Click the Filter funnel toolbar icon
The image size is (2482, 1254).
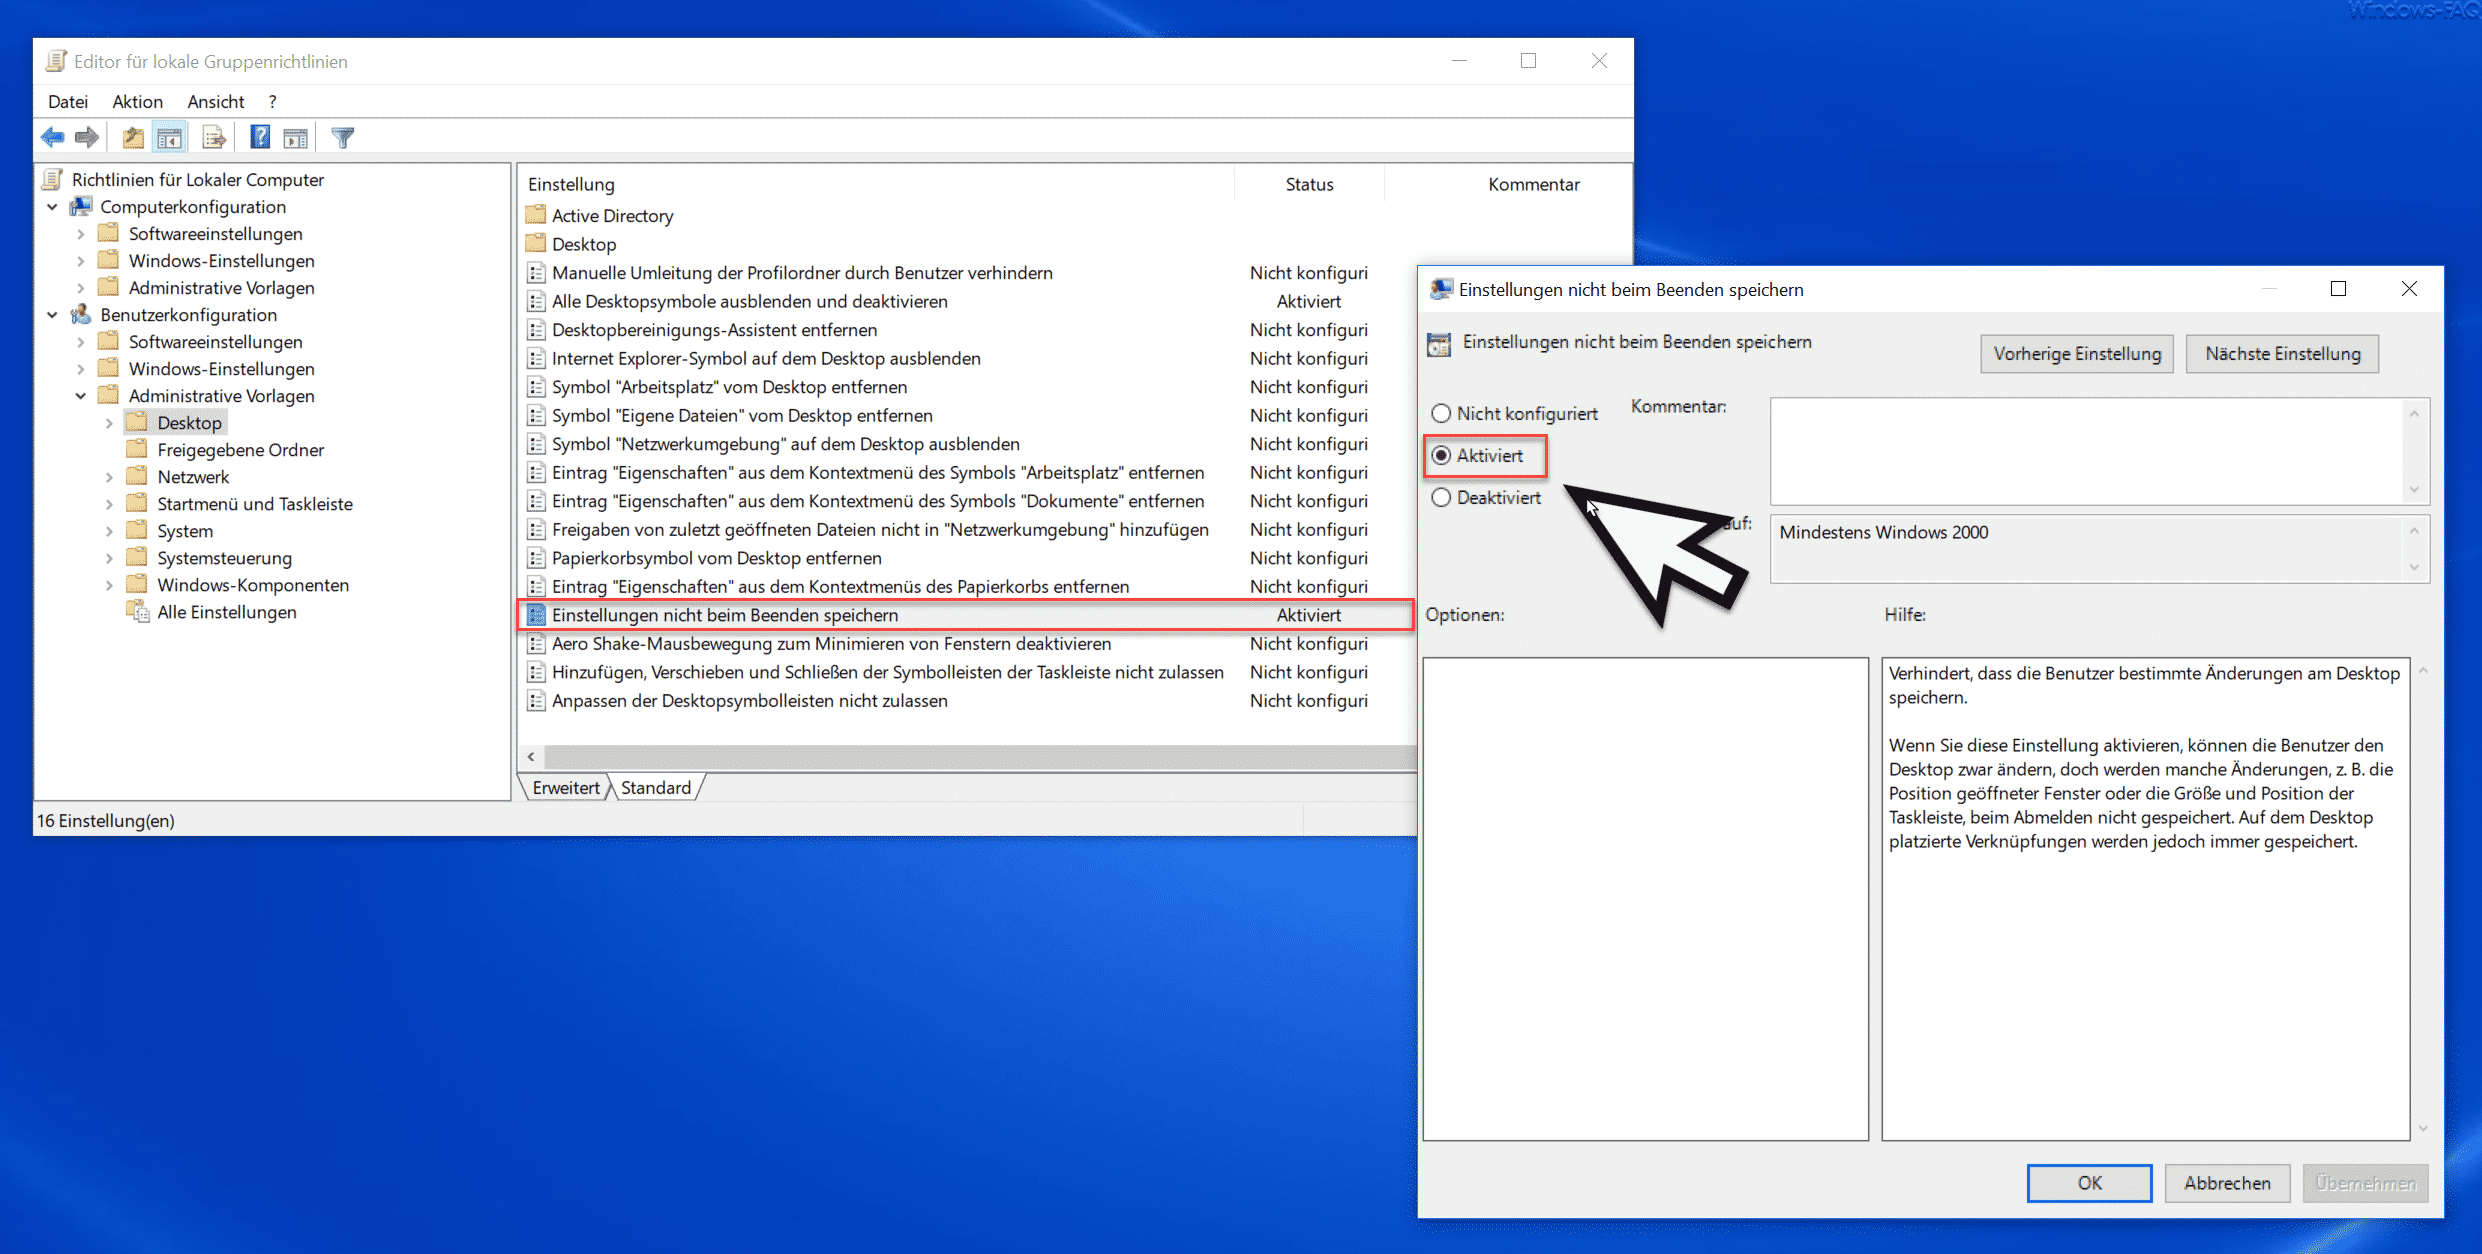343,138
